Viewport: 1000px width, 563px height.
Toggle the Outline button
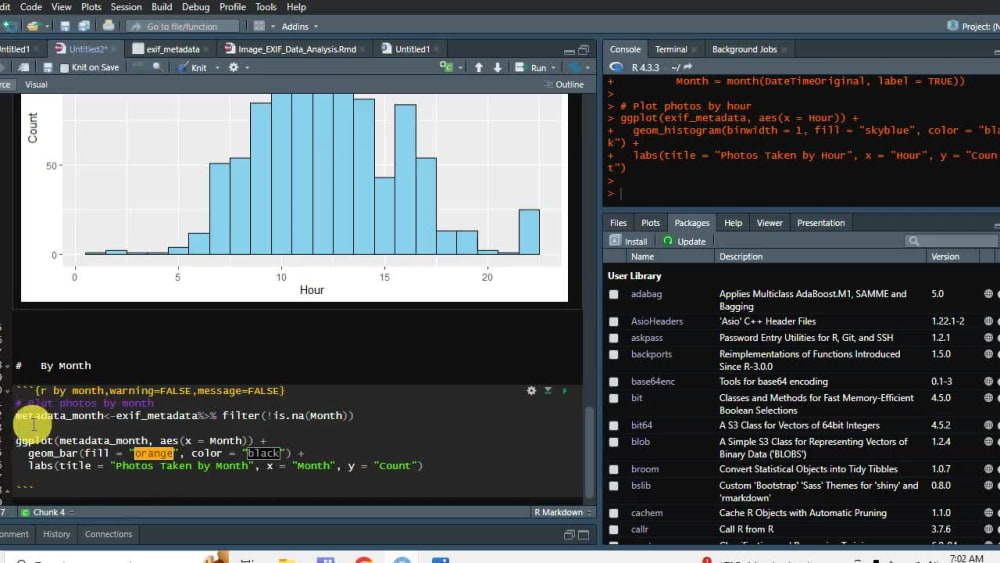pyautogui.click(x=564, y=84)
